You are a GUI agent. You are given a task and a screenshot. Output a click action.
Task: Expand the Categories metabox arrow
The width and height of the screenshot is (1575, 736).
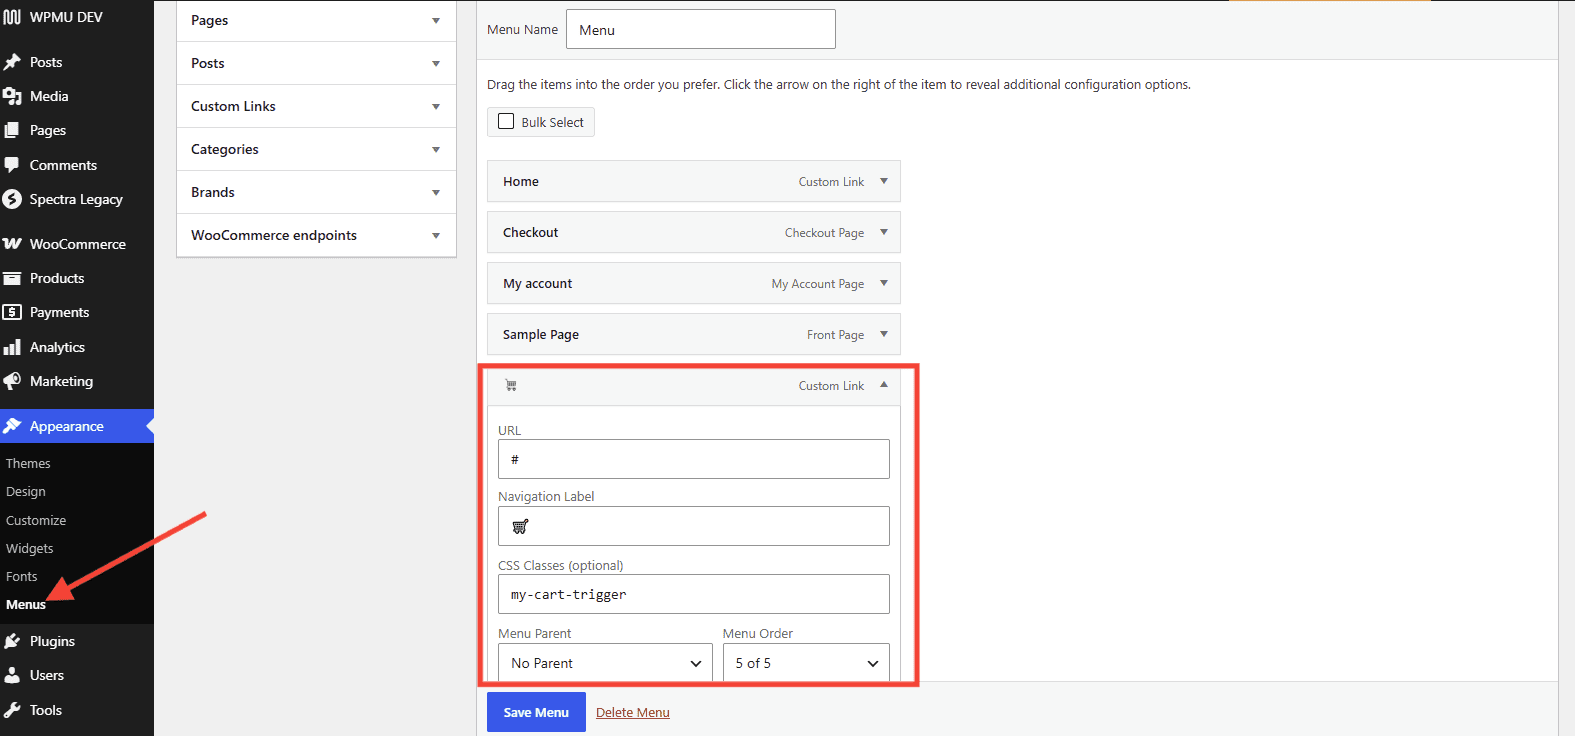point(436,150)
